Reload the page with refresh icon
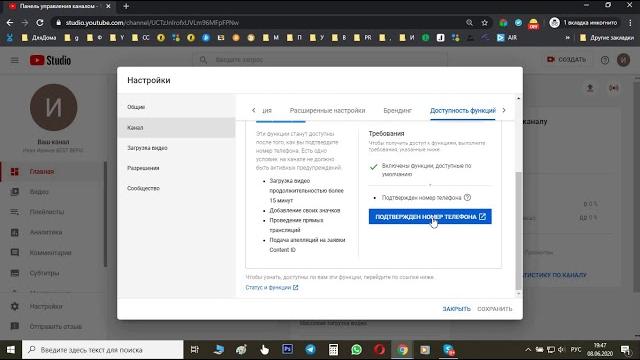 pyautogui.click(x=40, y=23)
